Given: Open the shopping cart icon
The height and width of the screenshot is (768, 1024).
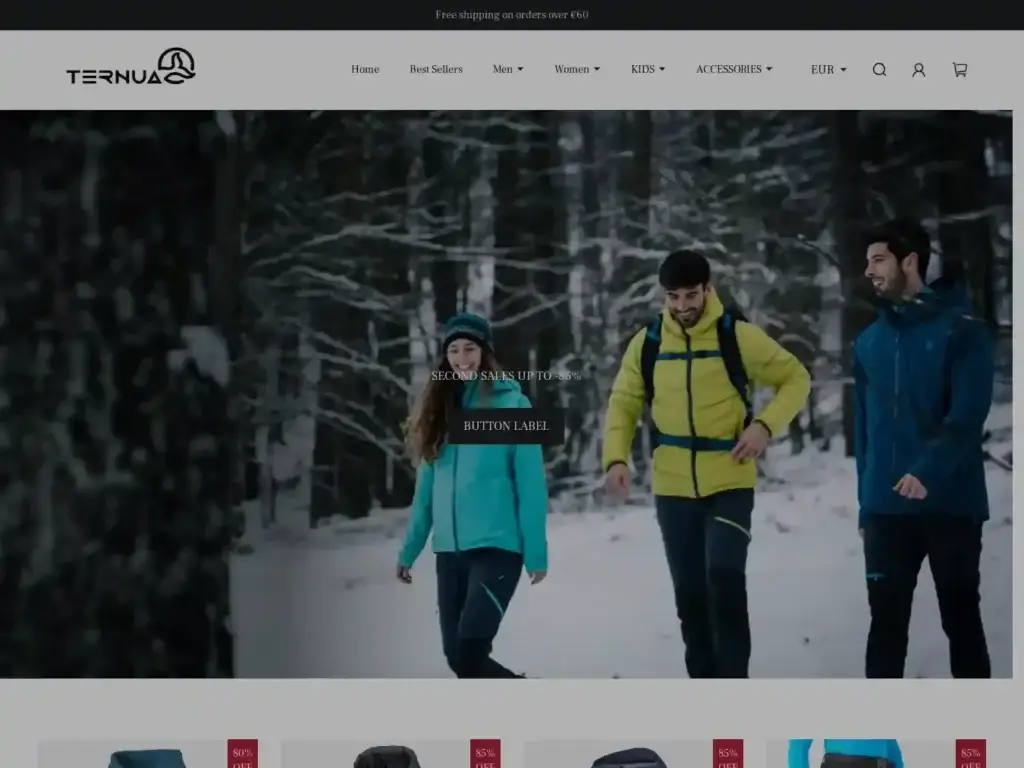Looking at the screenshot, I should pyautogui.click(x=959, y=70).
